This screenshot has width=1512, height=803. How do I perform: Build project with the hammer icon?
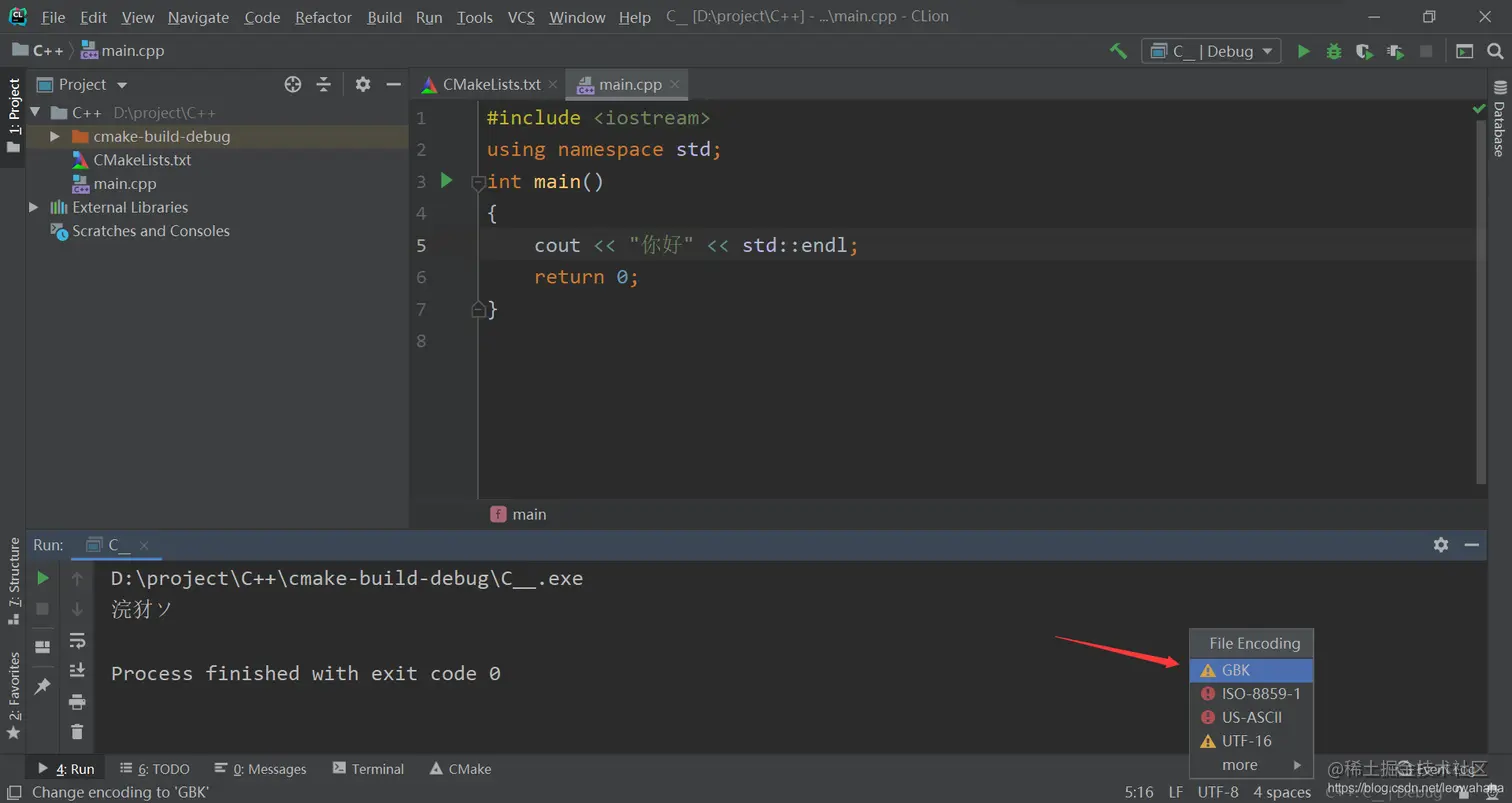tap(1118, 51)
